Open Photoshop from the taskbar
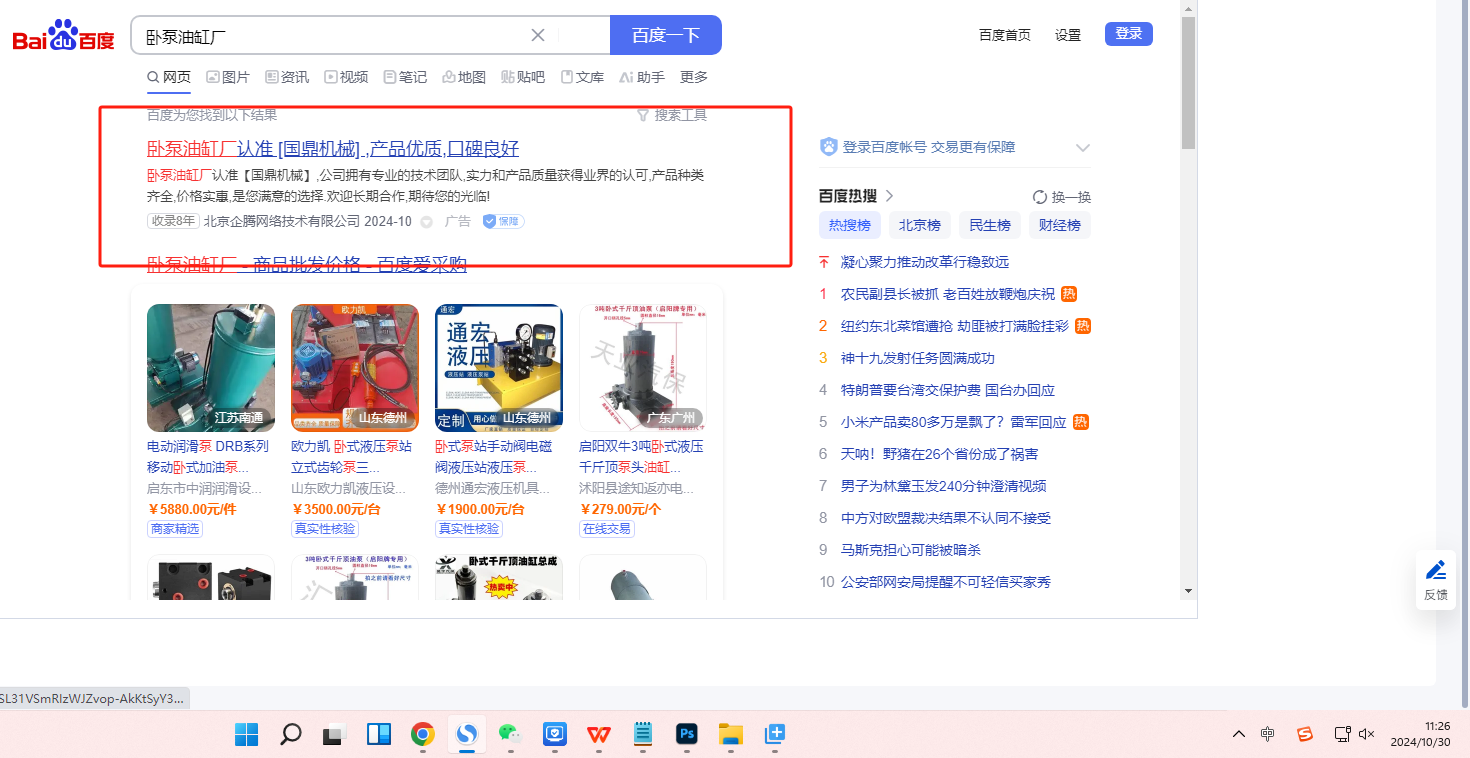This screenshot has height=758, width=1470. coord(687,735)
